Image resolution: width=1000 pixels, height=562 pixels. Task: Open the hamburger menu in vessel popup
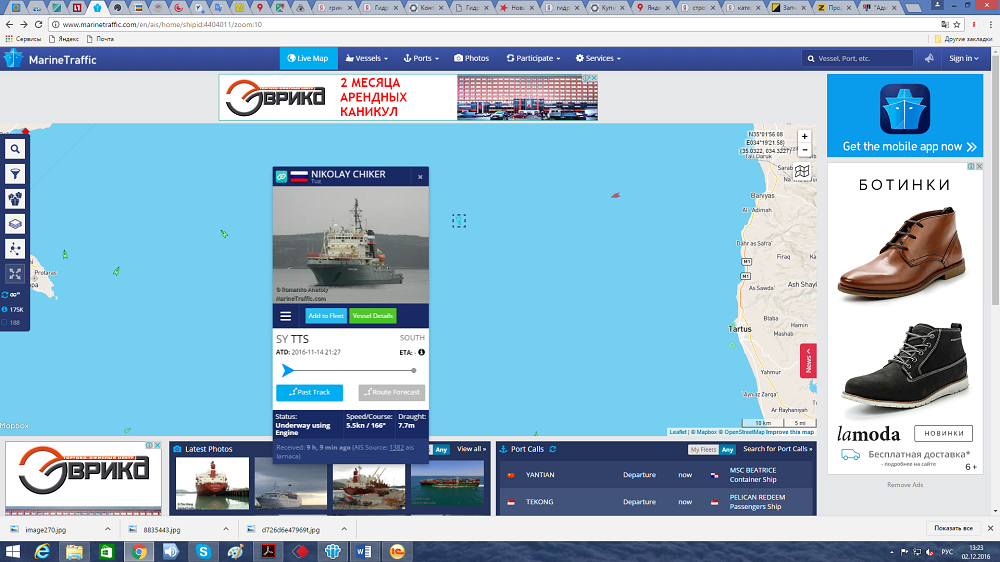click(286, 316)
